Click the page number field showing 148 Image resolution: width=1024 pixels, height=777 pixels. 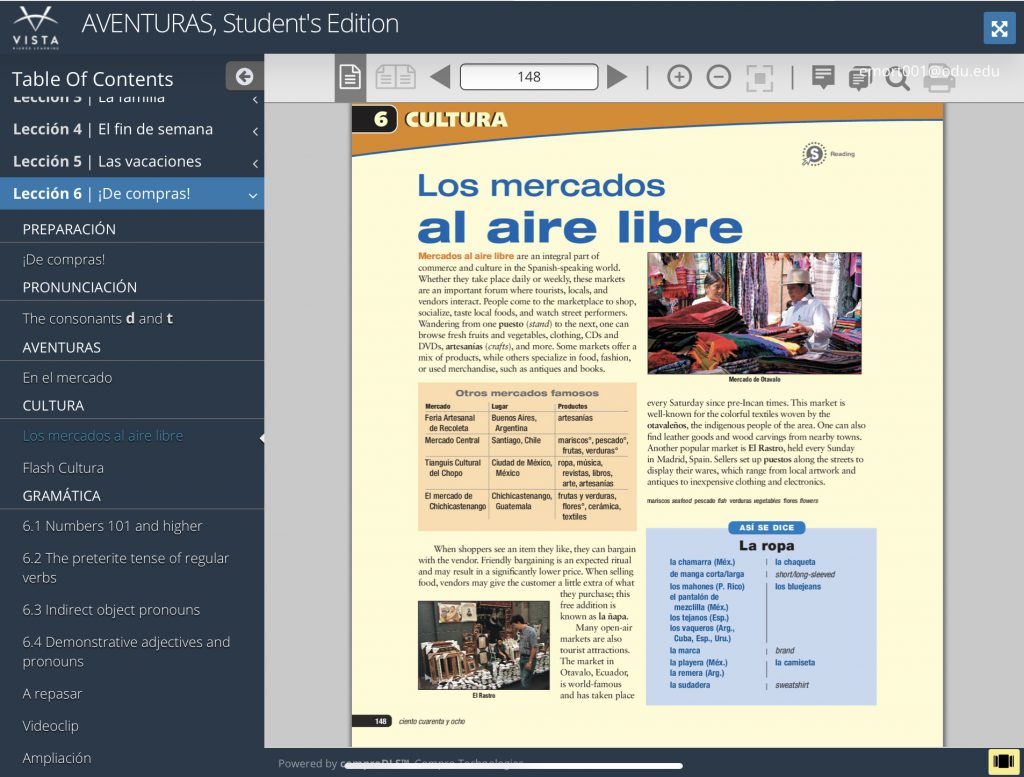click(x=529, y=77)
